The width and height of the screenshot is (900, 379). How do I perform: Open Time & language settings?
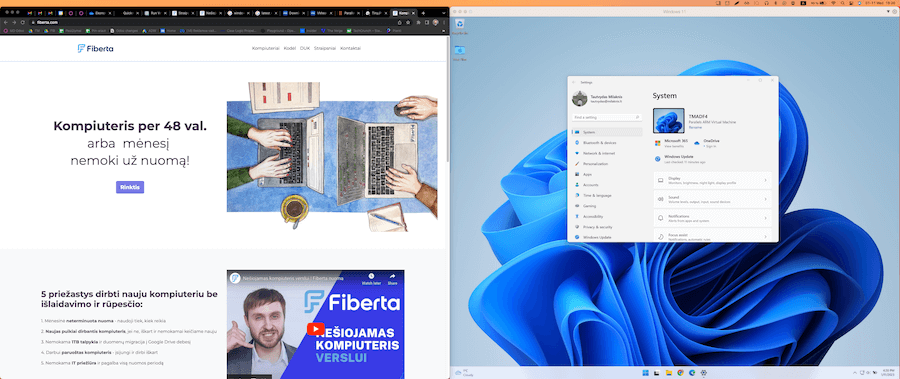pyautogui.click(x=607, y=195)
